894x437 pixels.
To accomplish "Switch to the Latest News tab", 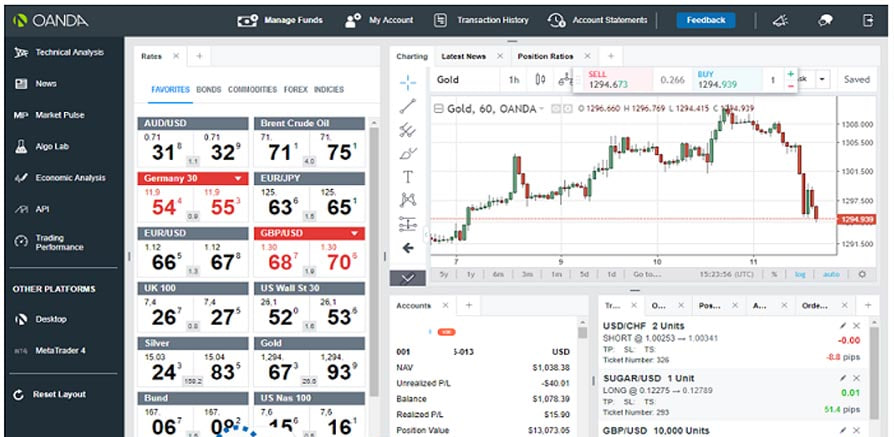I will pos(464,56).
